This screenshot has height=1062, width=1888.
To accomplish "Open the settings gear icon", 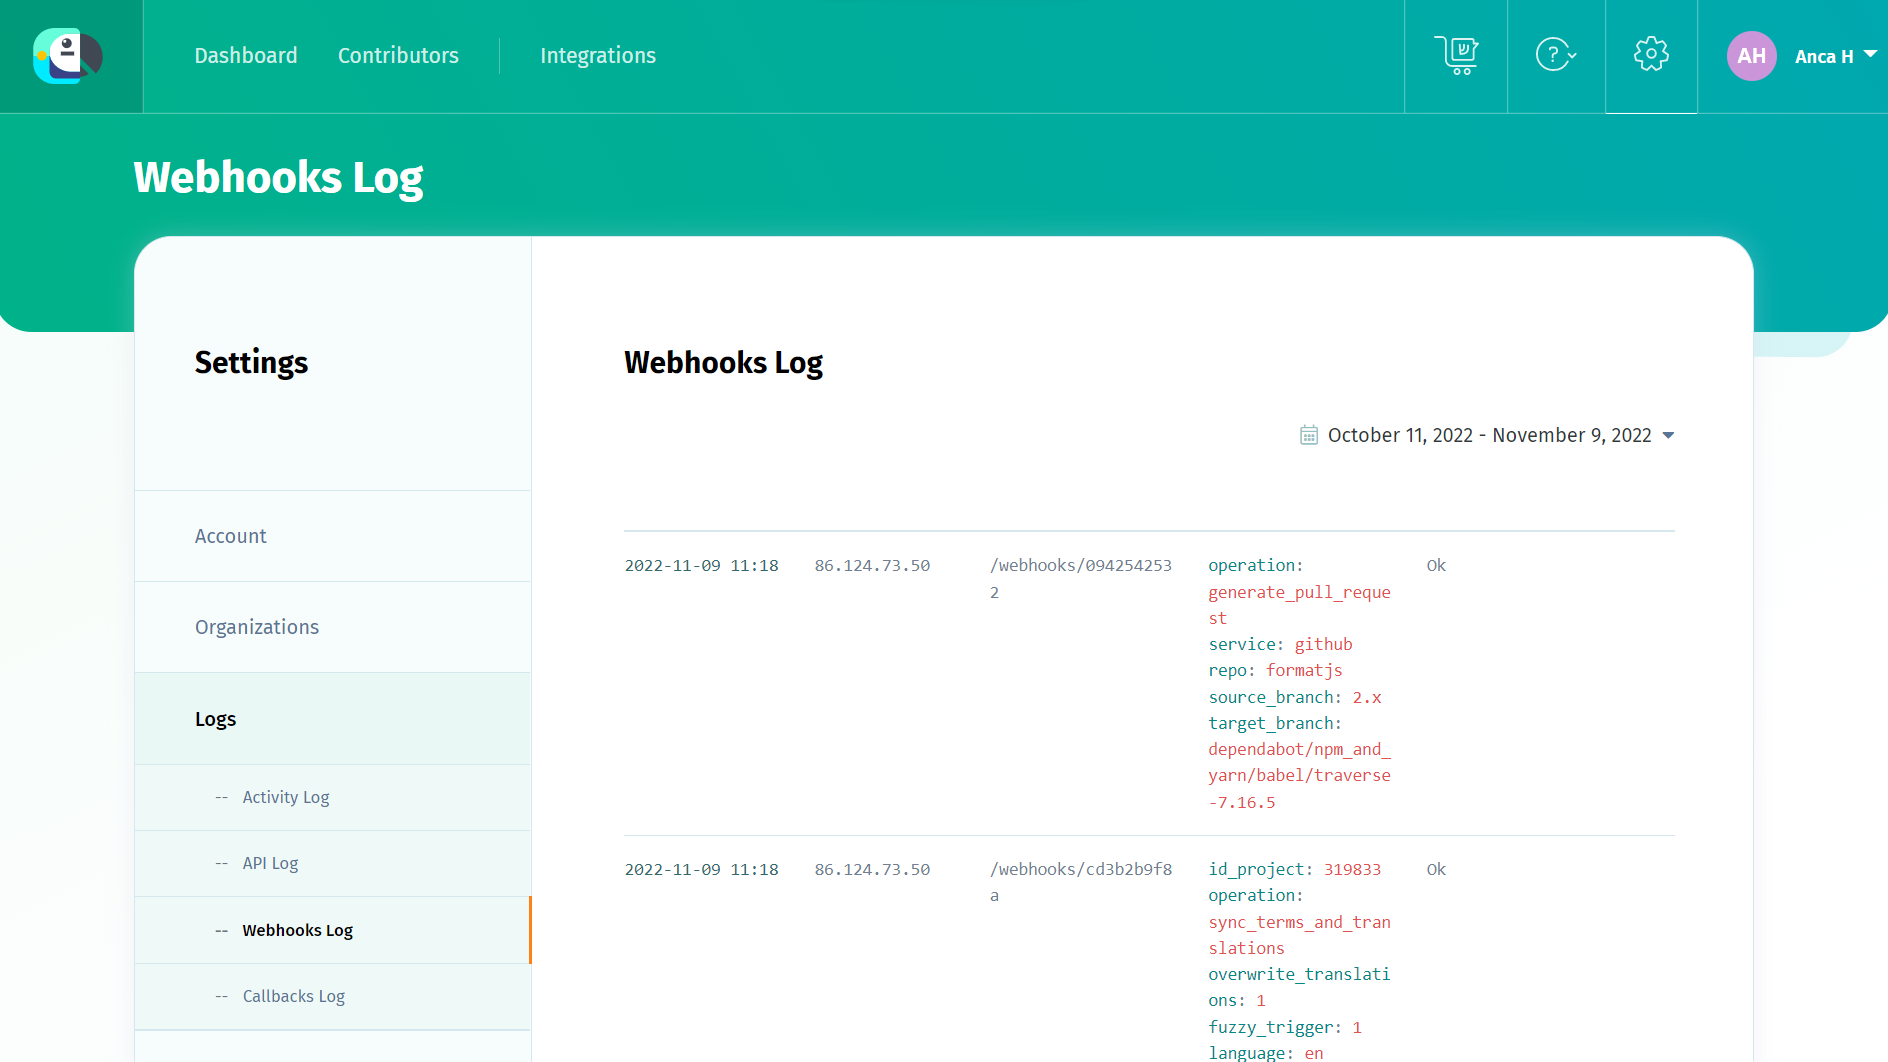I will tap(1651, 56).
